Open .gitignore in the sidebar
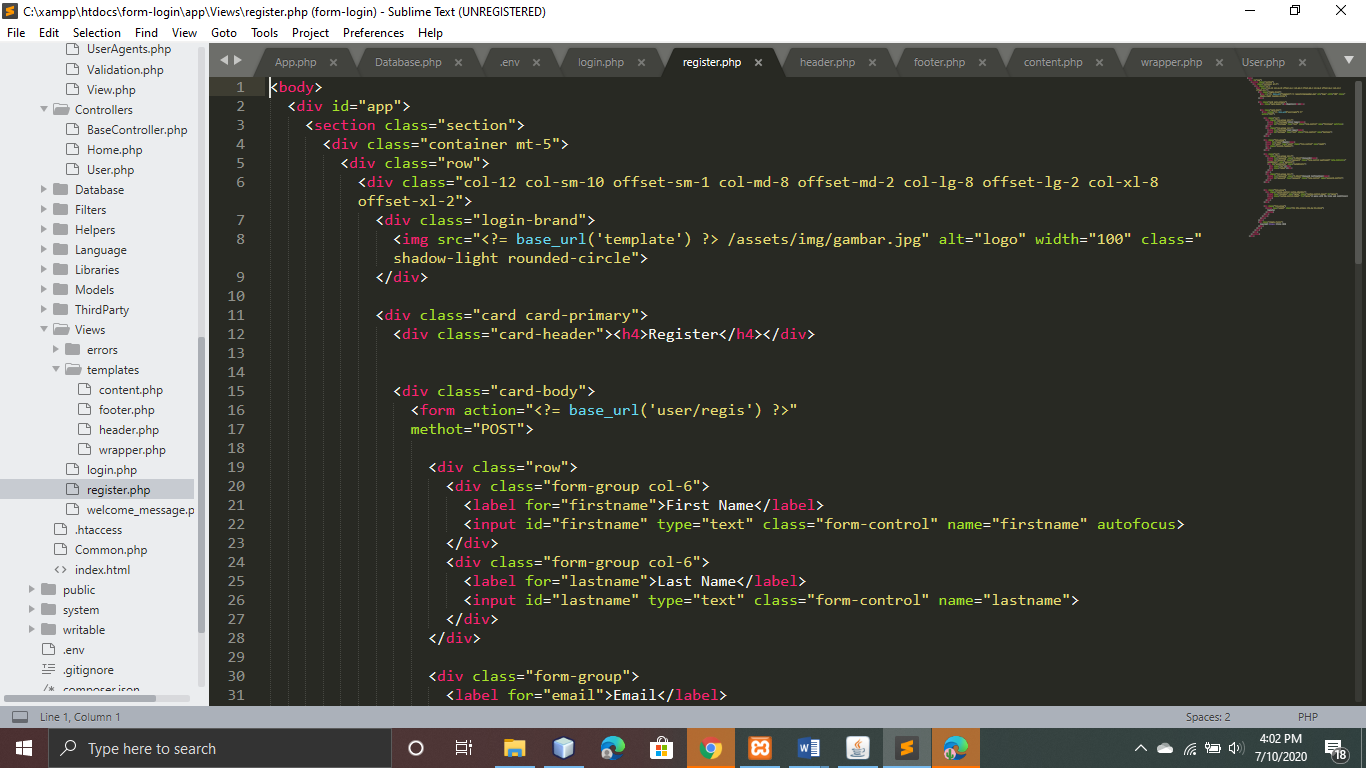The height and width of the screenshot is (768, 1366). 88,670
